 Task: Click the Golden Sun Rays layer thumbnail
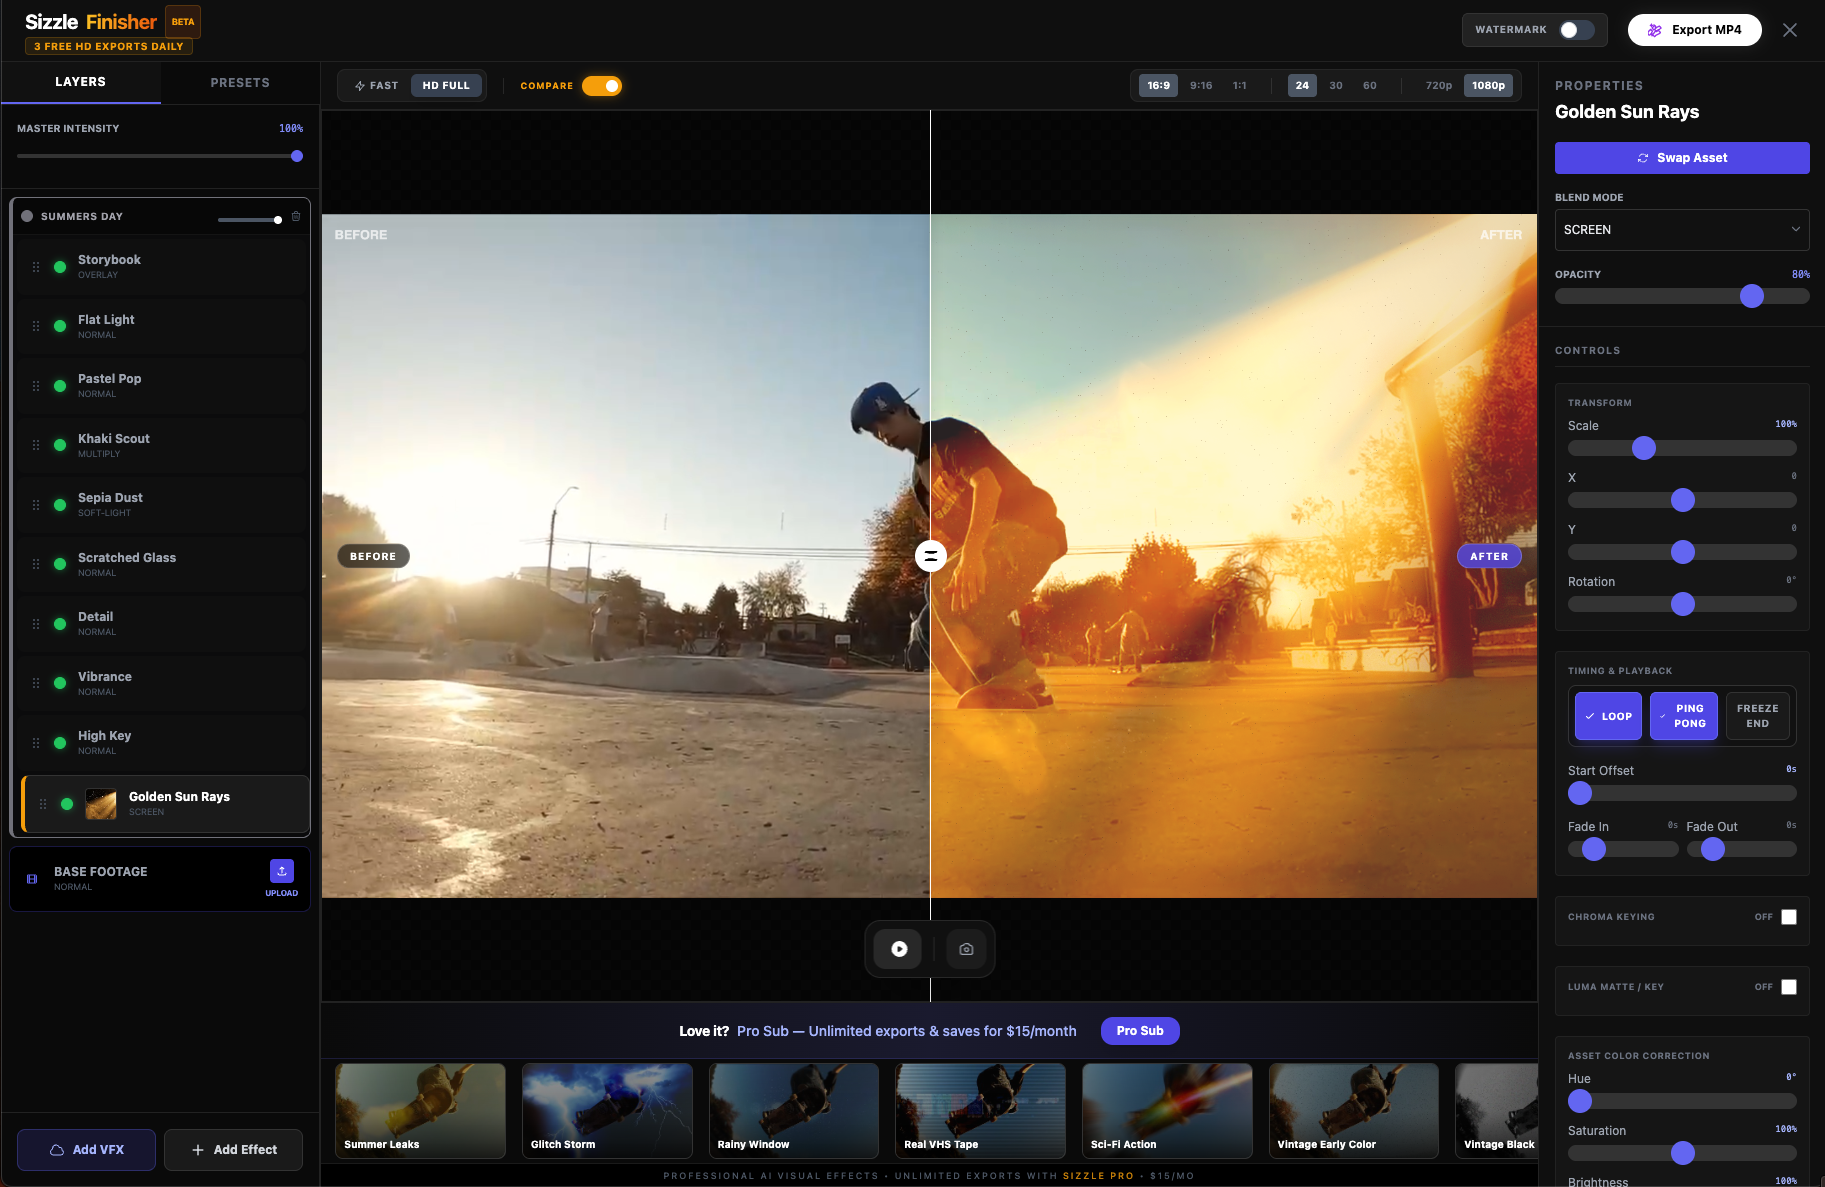coord(101,804)
